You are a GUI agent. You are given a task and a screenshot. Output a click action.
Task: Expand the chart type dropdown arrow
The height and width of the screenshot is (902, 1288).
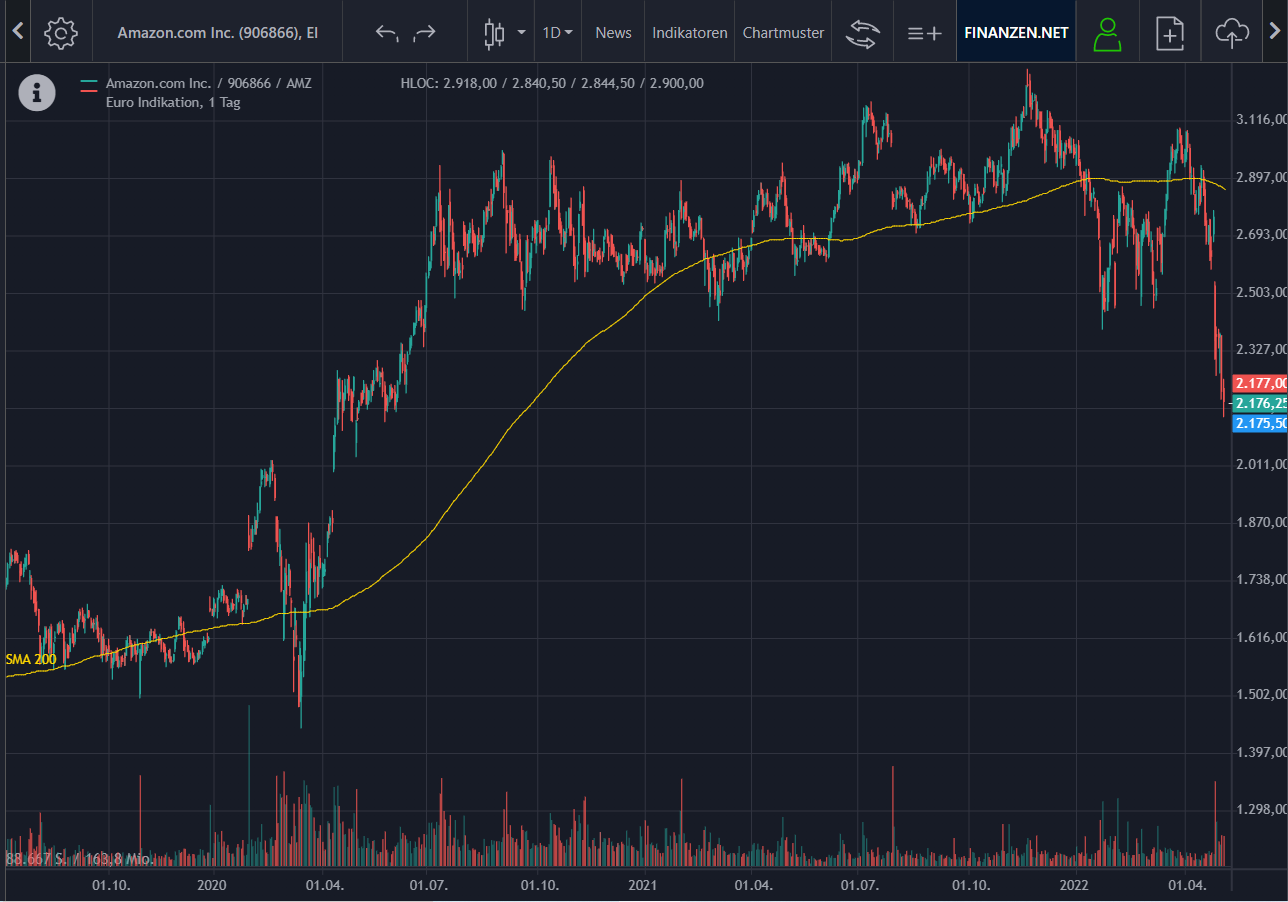coord(521,33)
